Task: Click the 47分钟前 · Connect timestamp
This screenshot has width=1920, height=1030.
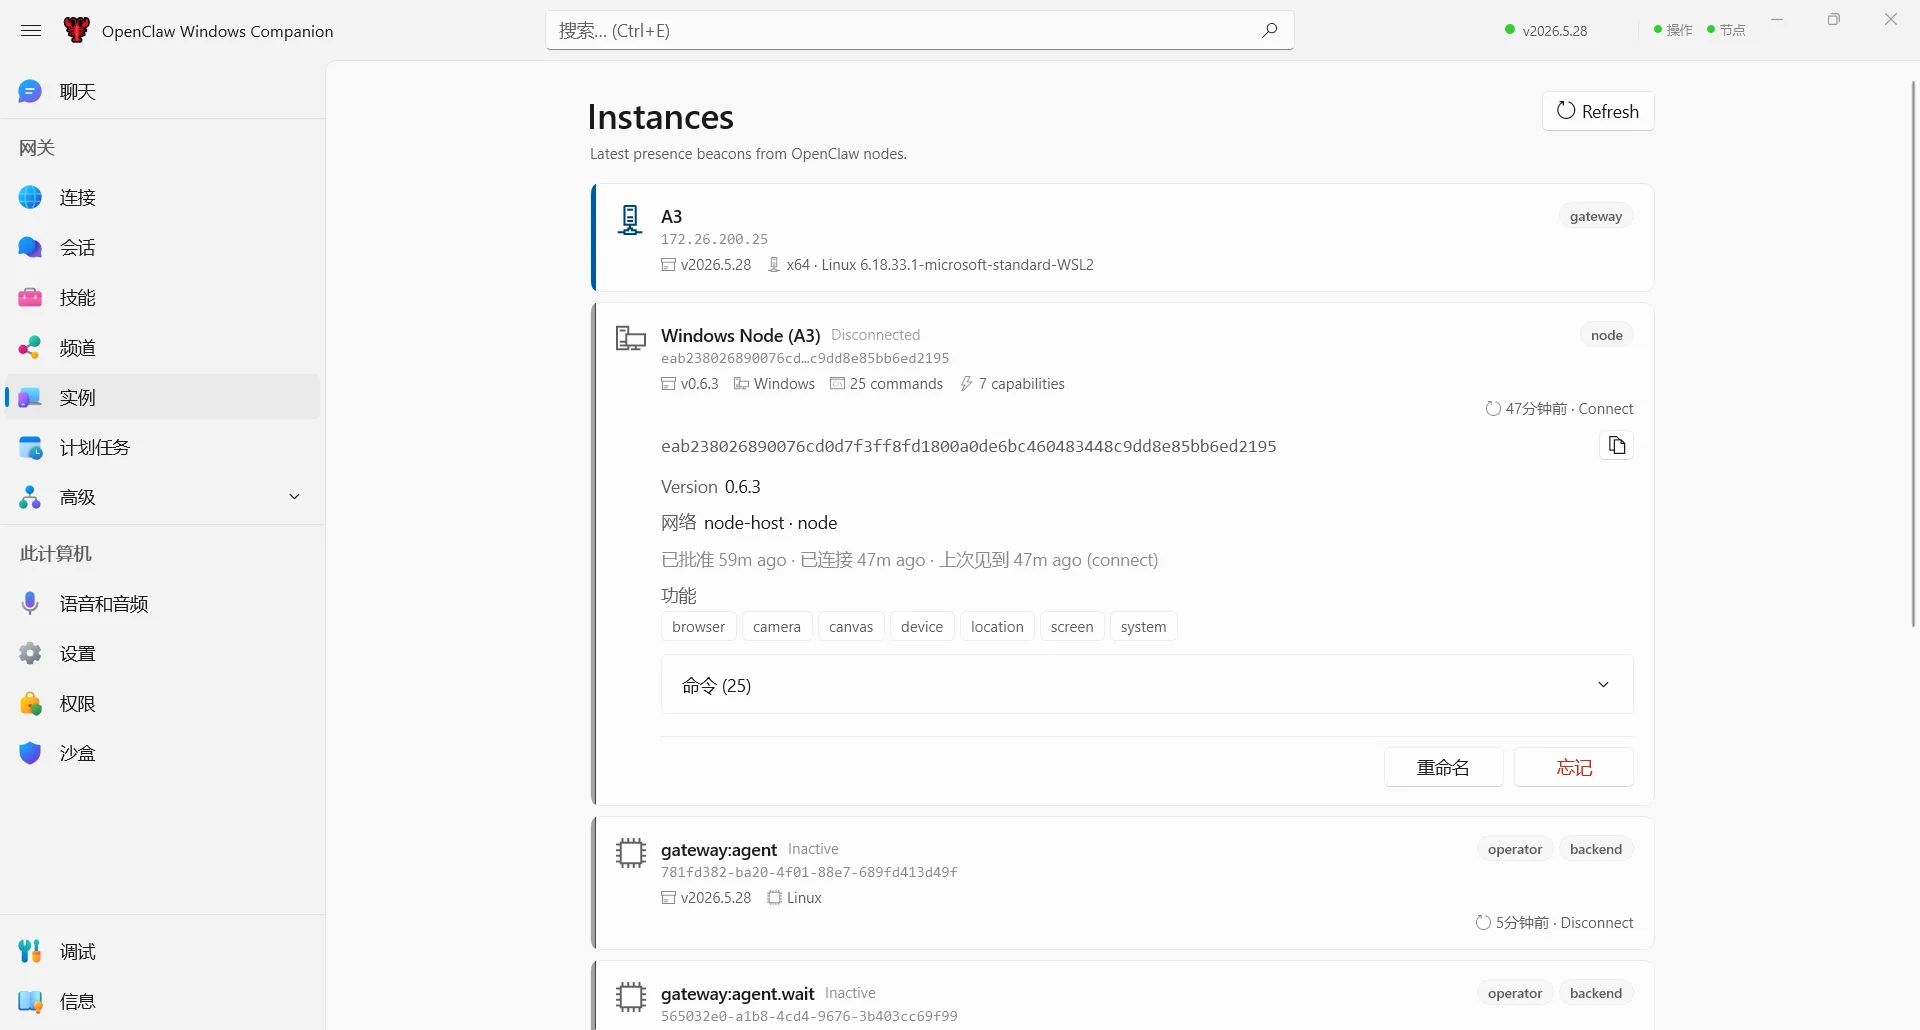Action: click(x=1560, y=409)
